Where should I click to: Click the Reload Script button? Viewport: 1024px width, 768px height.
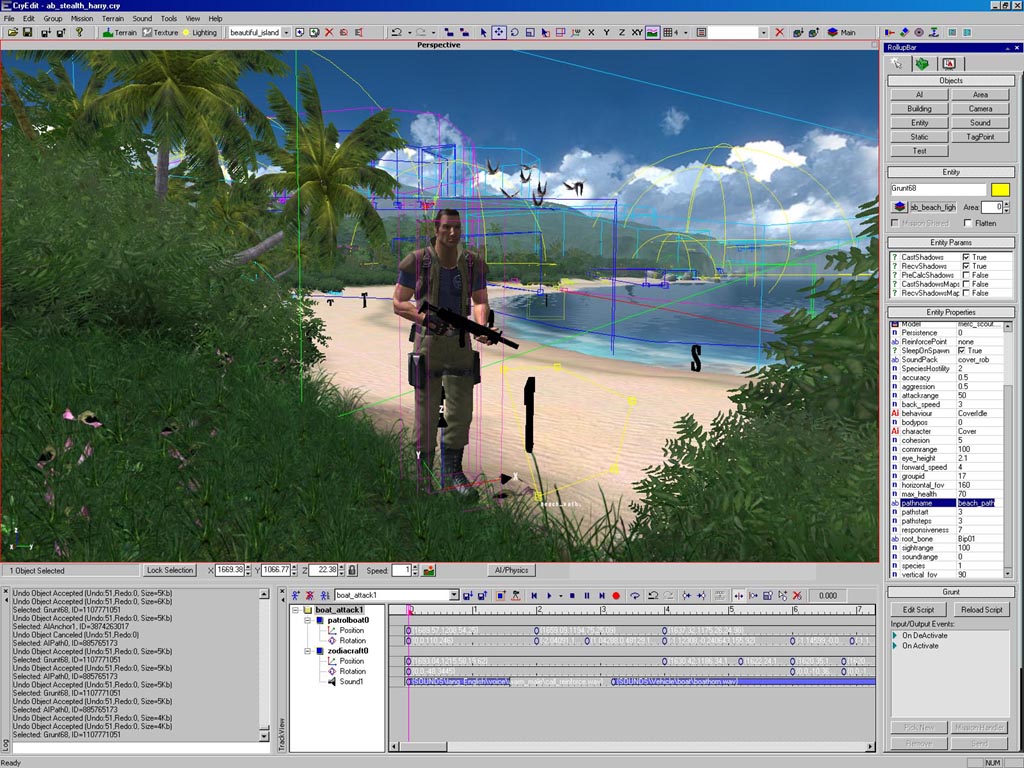(x=981, y=609)
